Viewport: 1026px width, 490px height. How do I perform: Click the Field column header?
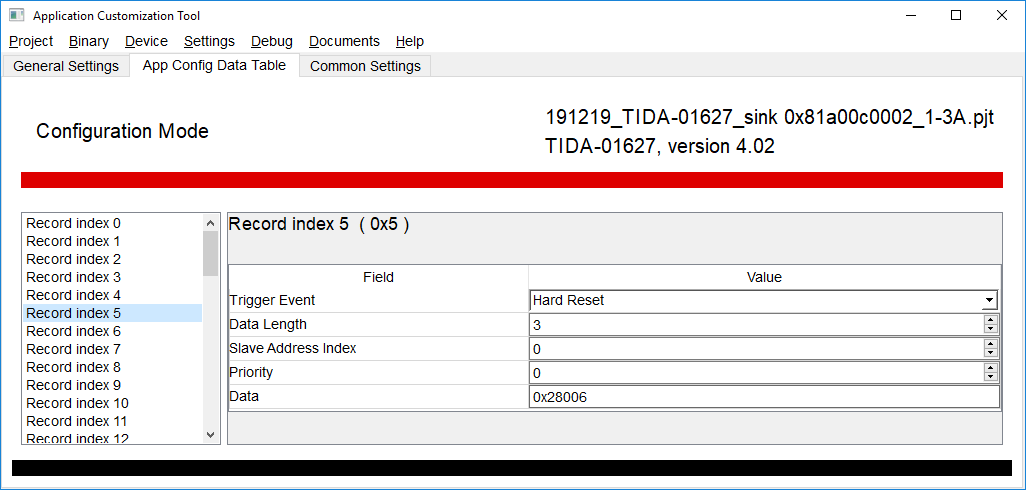point(378,277)
